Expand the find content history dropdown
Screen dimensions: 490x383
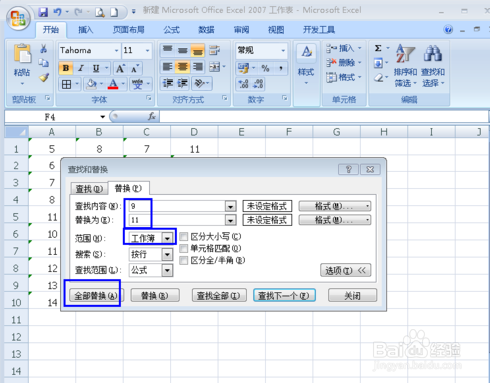tap(230, 207)
